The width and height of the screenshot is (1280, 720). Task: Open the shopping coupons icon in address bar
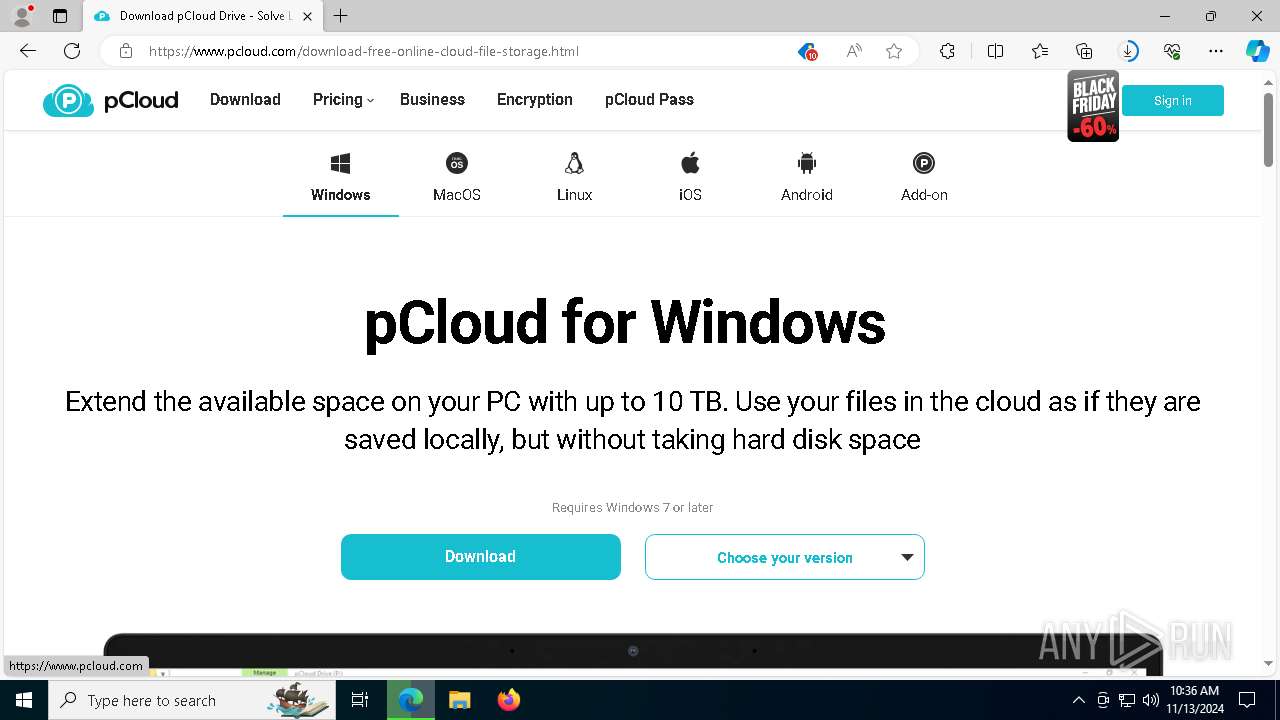click(x=808, y=51)
